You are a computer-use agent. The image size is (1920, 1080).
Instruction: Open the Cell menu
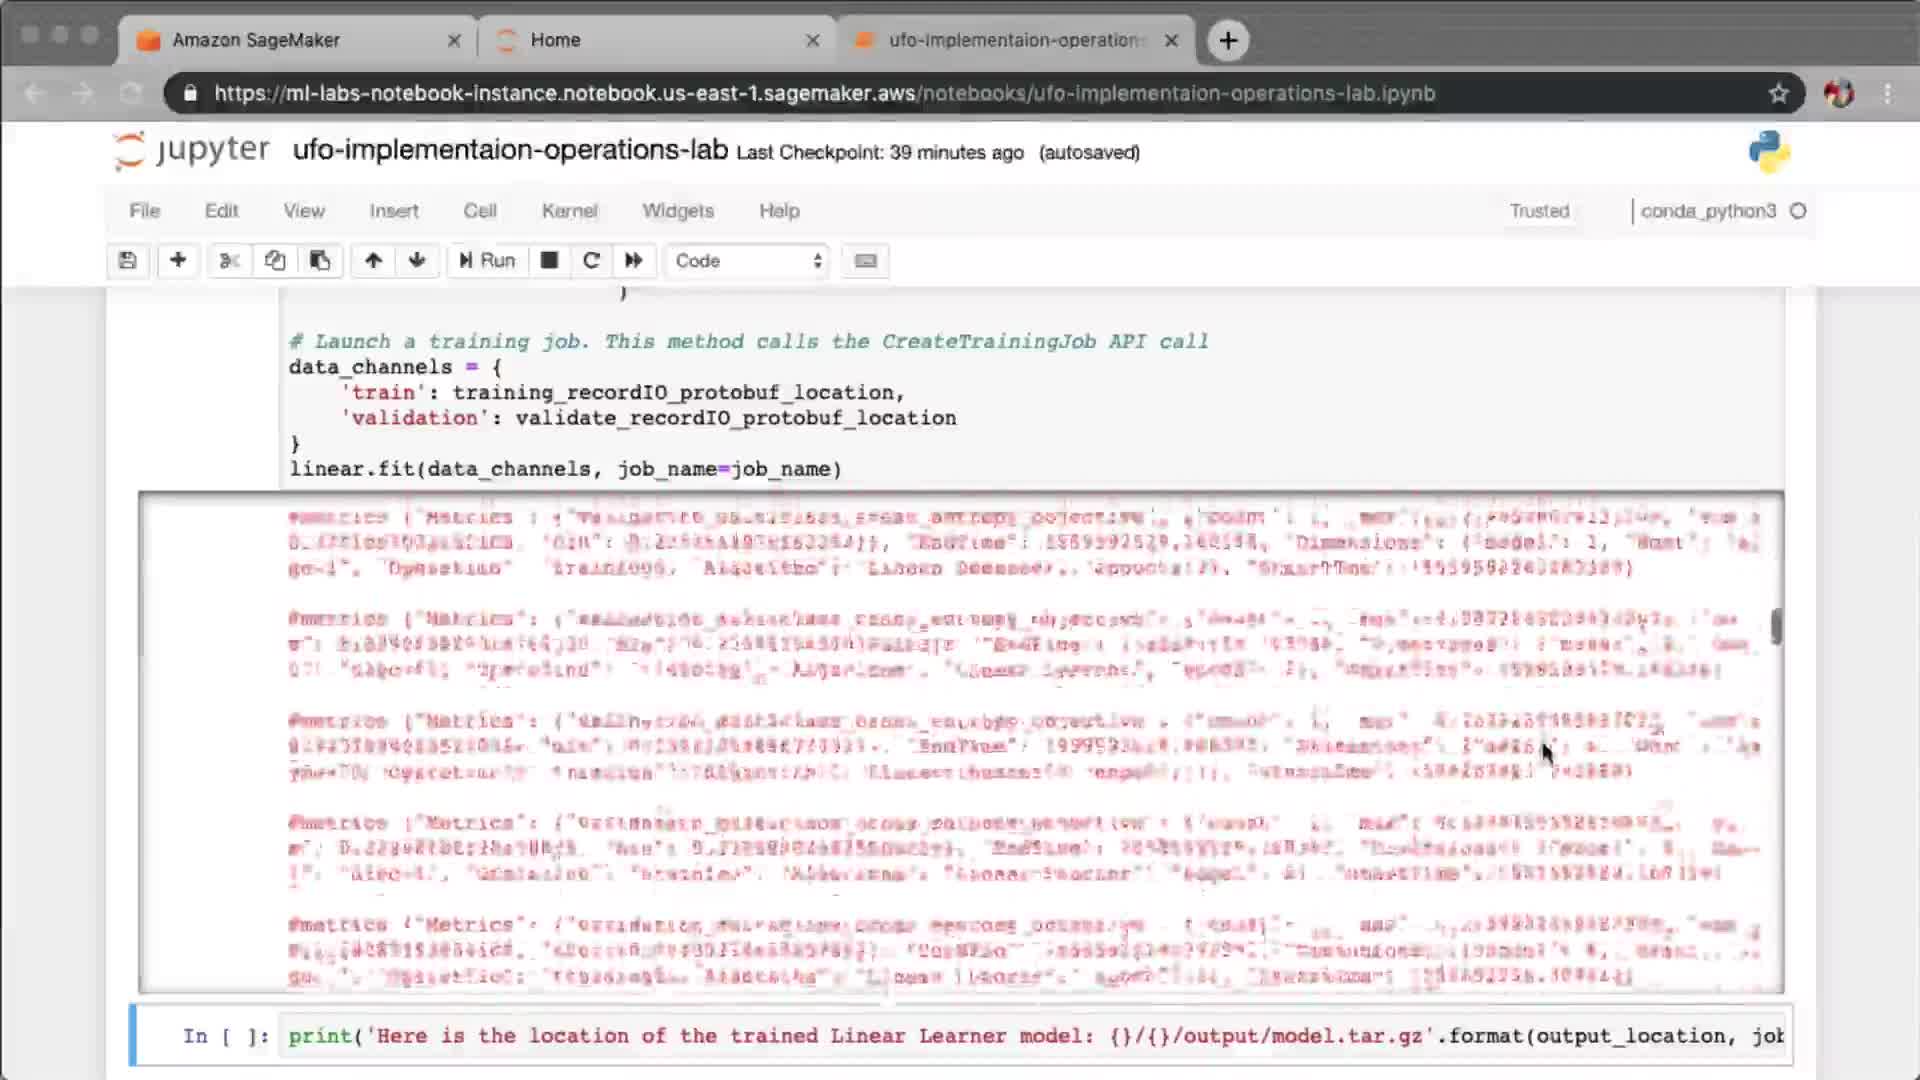479,211
